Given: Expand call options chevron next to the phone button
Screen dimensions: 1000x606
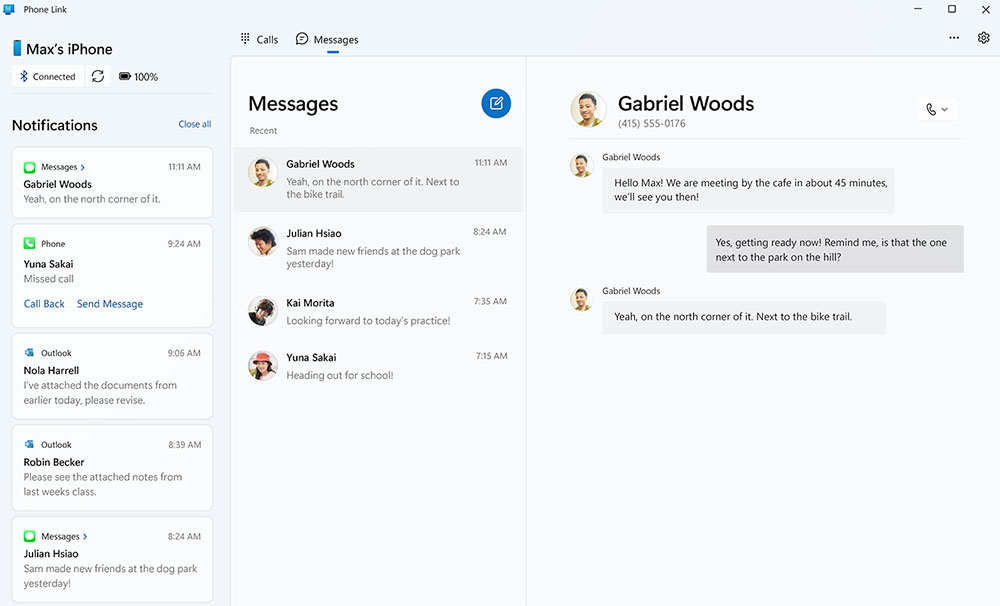Looking at the screenshot, I should point(945,109).
